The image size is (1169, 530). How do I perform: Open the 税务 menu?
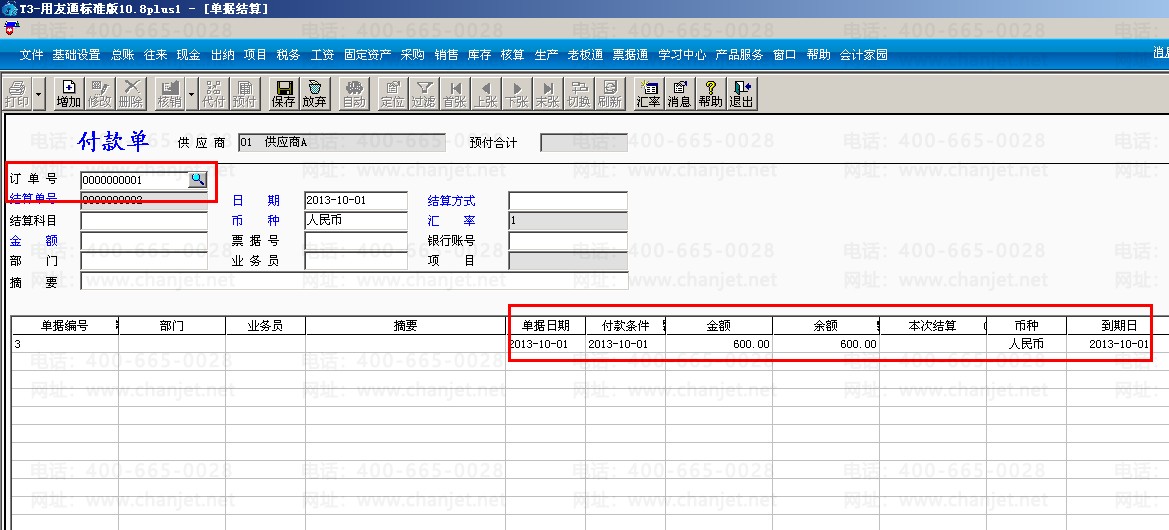click(288, 55)
